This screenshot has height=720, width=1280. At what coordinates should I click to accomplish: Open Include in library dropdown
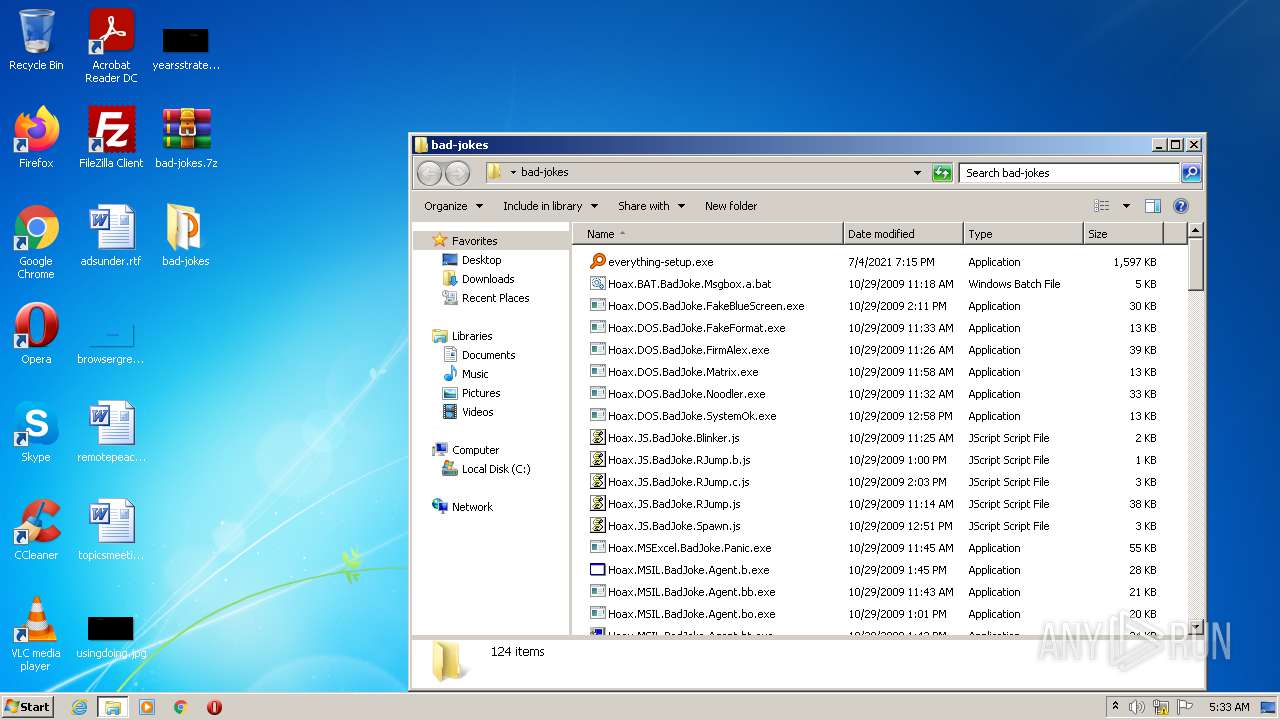tap(550, 206)
